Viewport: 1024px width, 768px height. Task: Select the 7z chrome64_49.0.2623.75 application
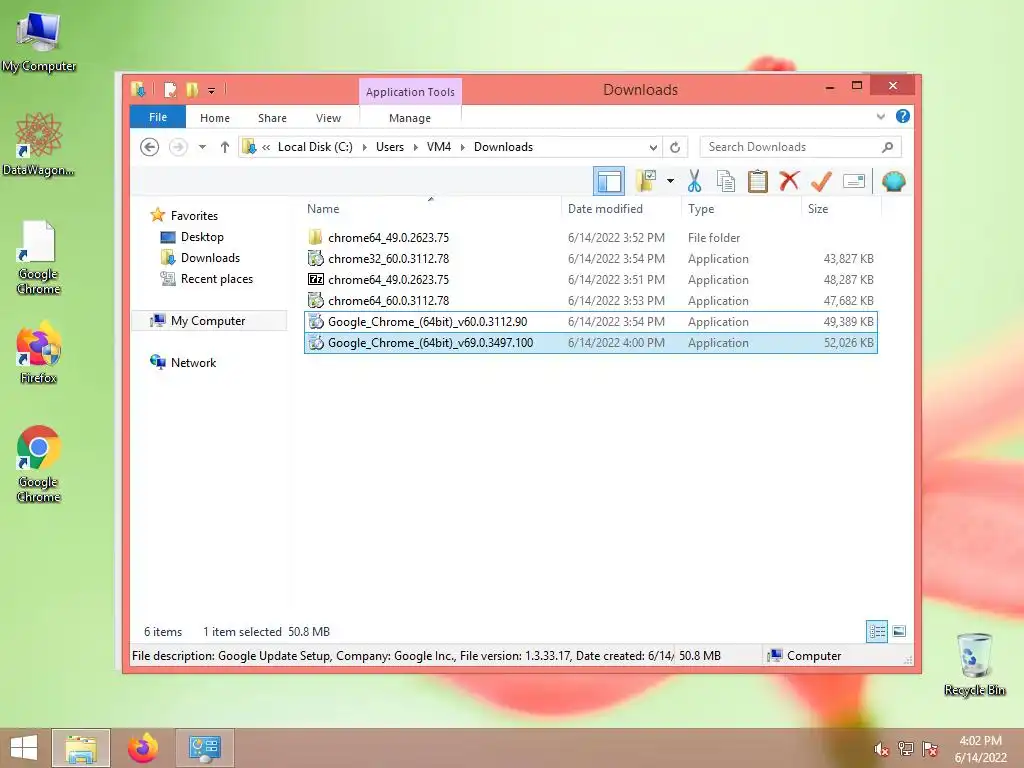coord(591,280)
